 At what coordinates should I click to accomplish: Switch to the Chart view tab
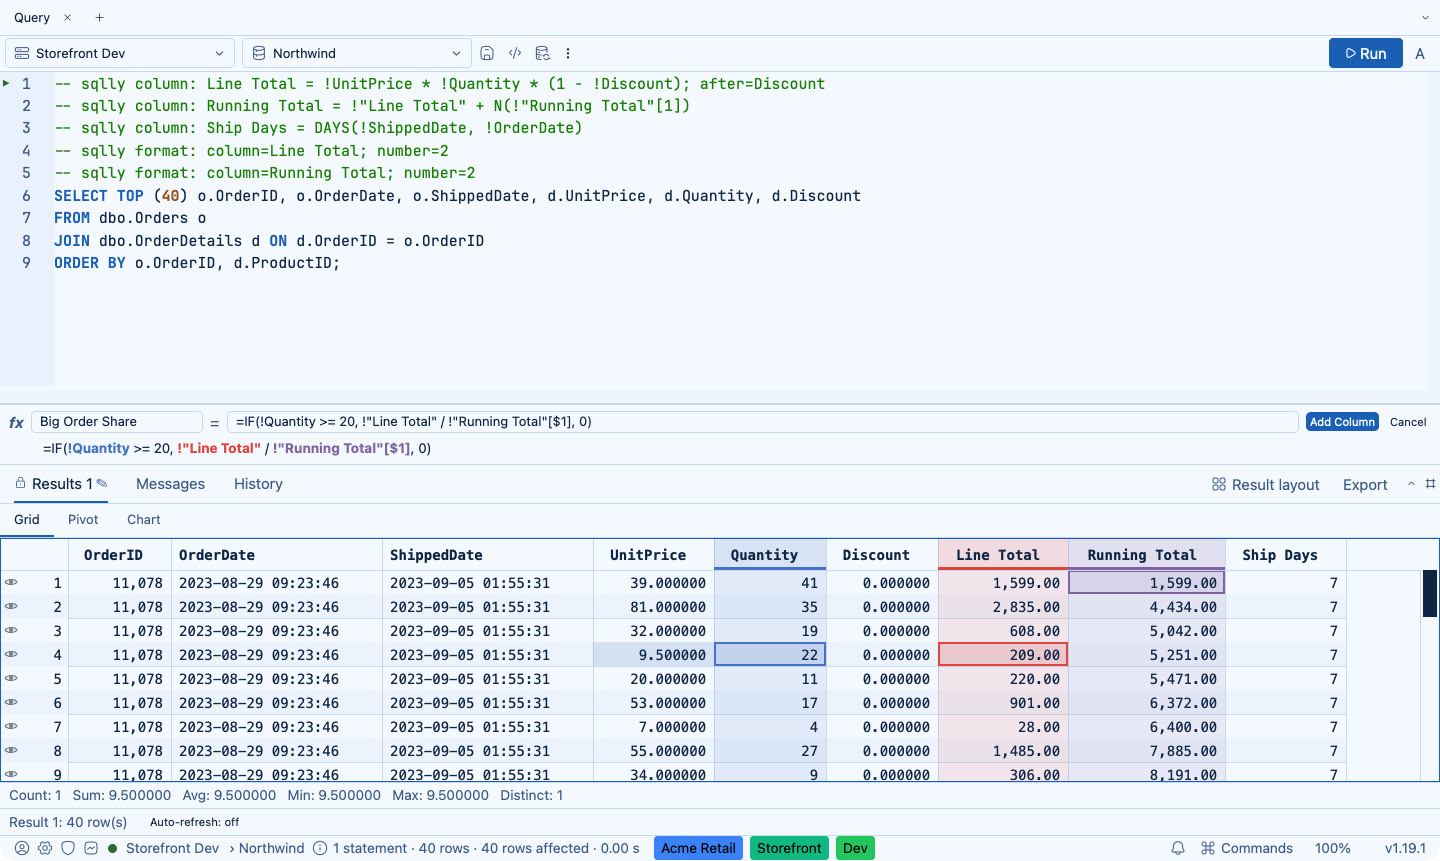(144, 520)
